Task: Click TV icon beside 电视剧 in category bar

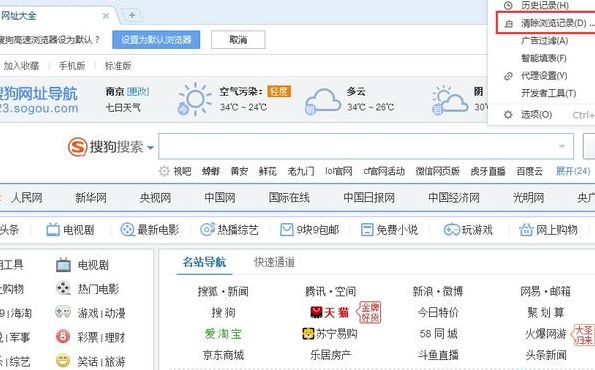Action: tap(53, 230)
